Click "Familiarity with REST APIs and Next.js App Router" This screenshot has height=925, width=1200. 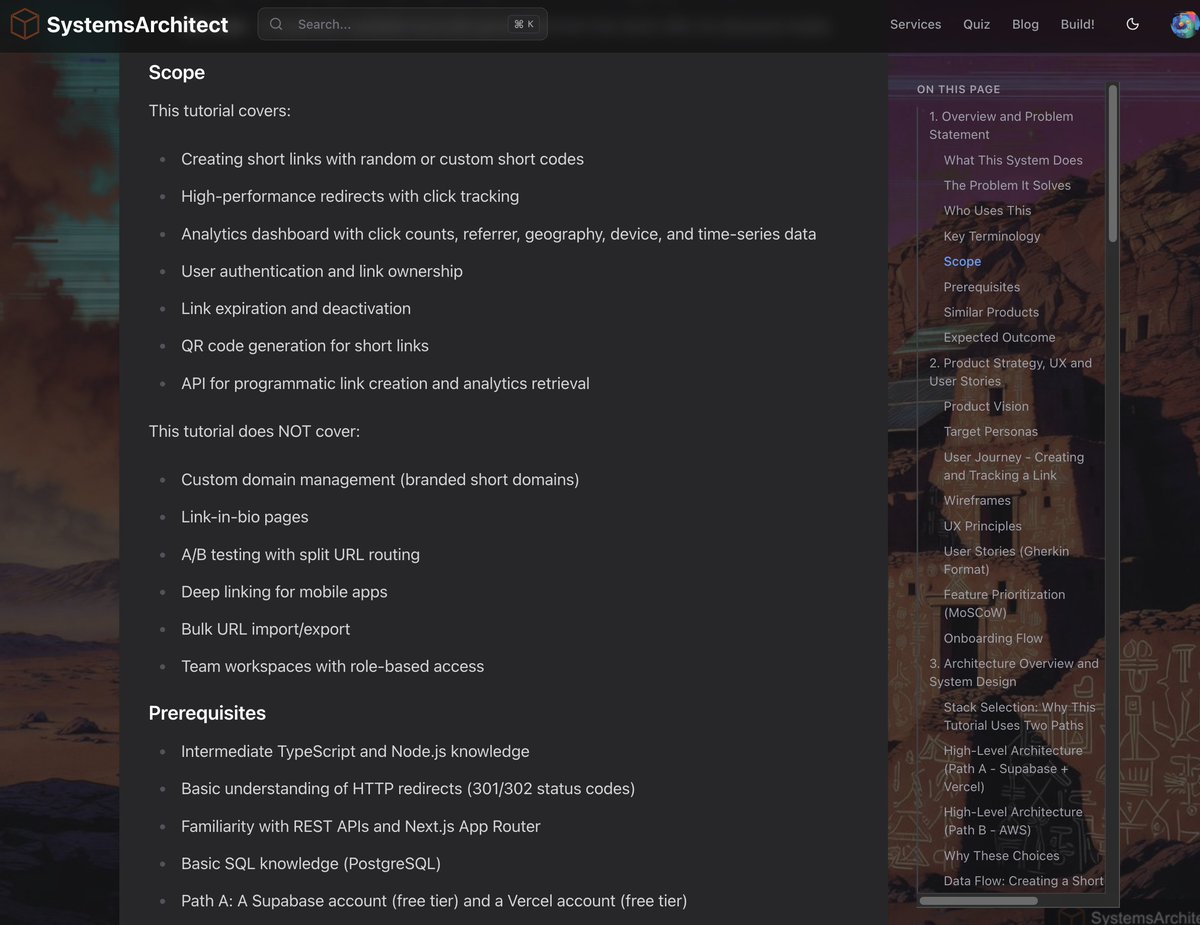click(361, 826)
